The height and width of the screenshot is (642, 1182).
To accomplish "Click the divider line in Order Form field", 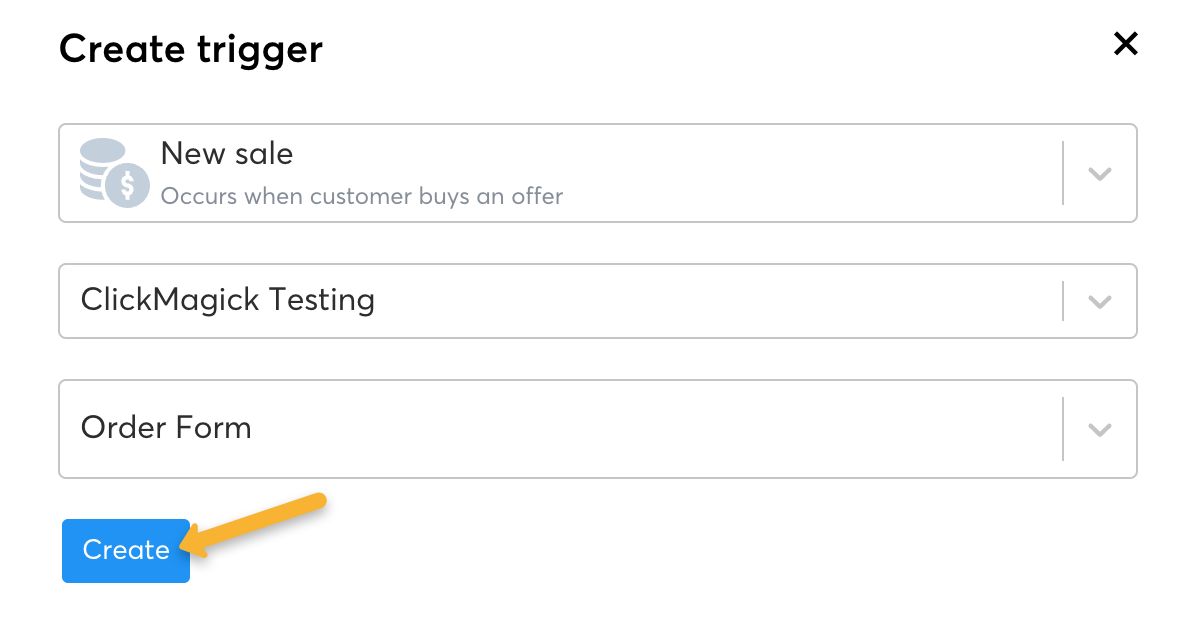I will (1063, 429).
